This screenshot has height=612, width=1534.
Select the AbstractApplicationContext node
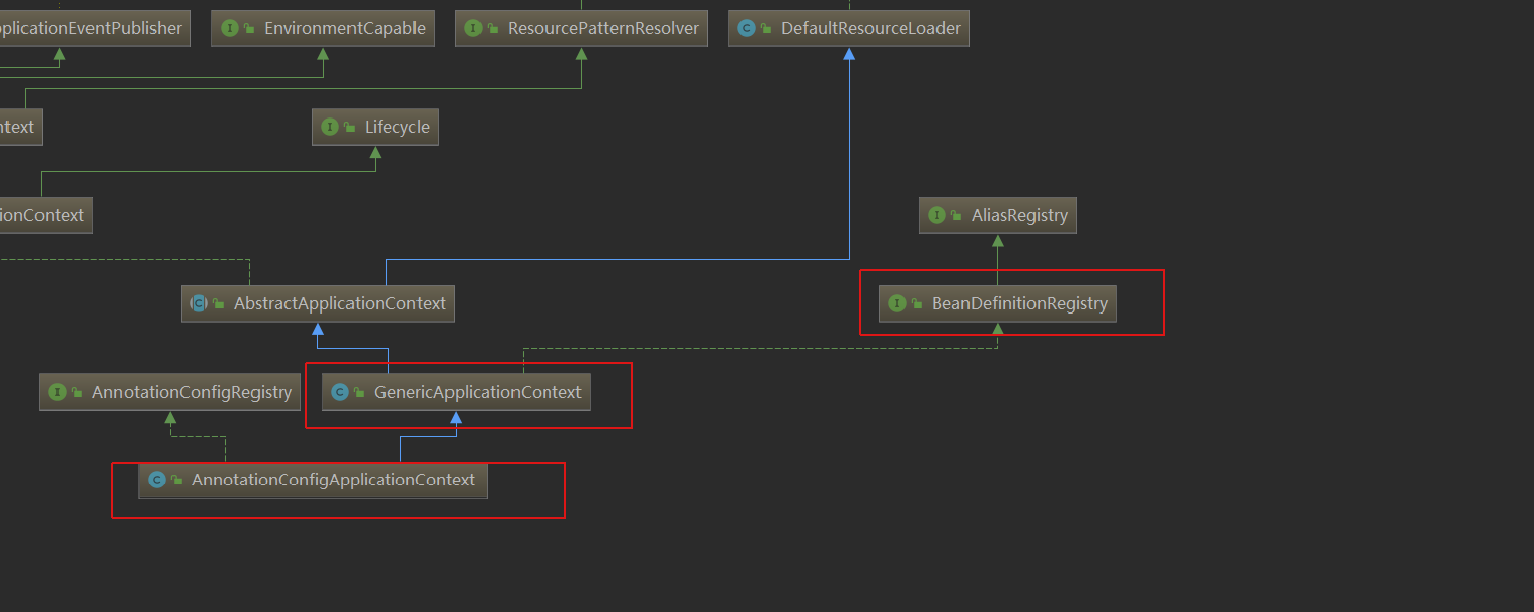click(318, 303)
